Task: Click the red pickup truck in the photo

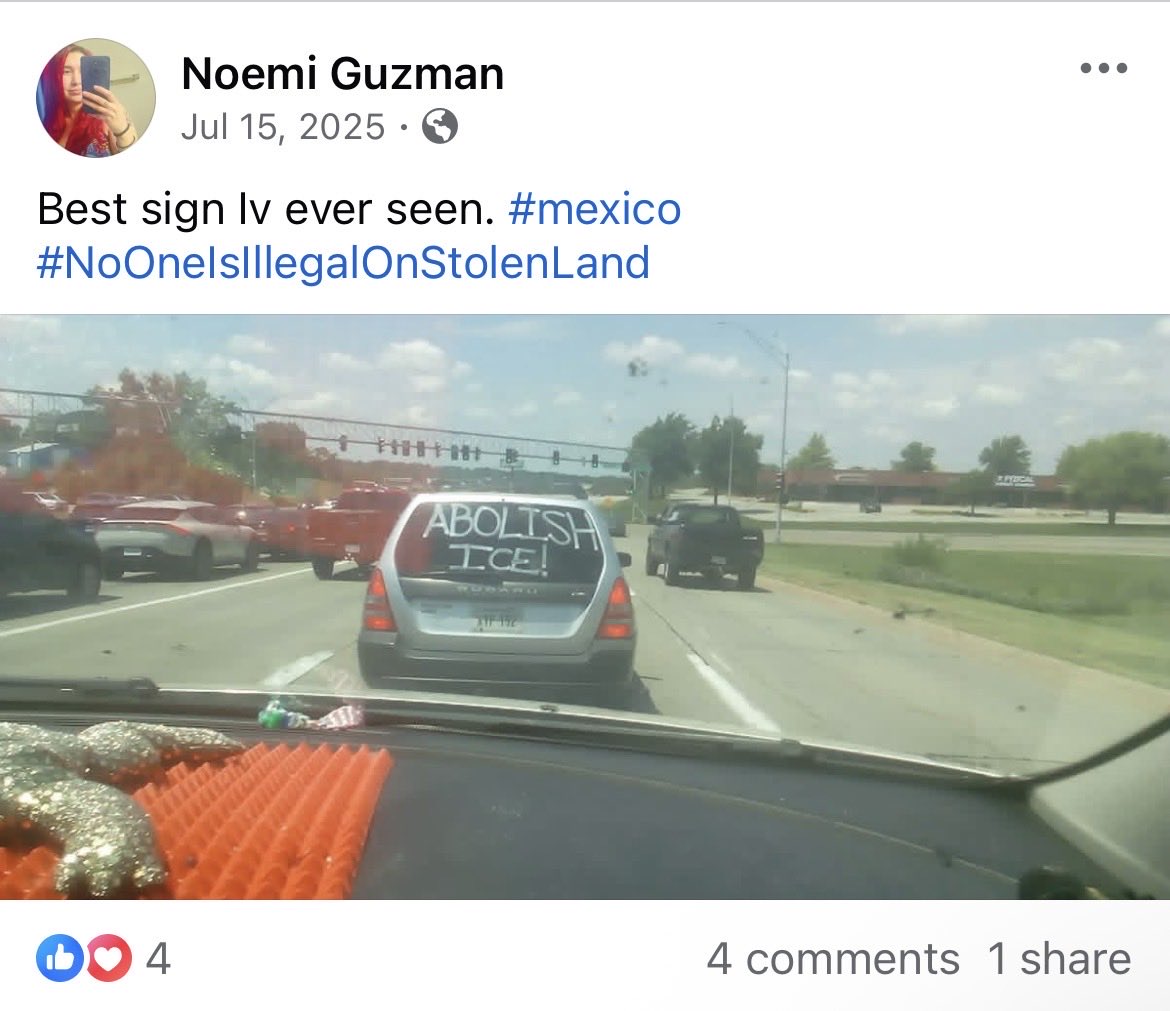Action: point(359,530)
